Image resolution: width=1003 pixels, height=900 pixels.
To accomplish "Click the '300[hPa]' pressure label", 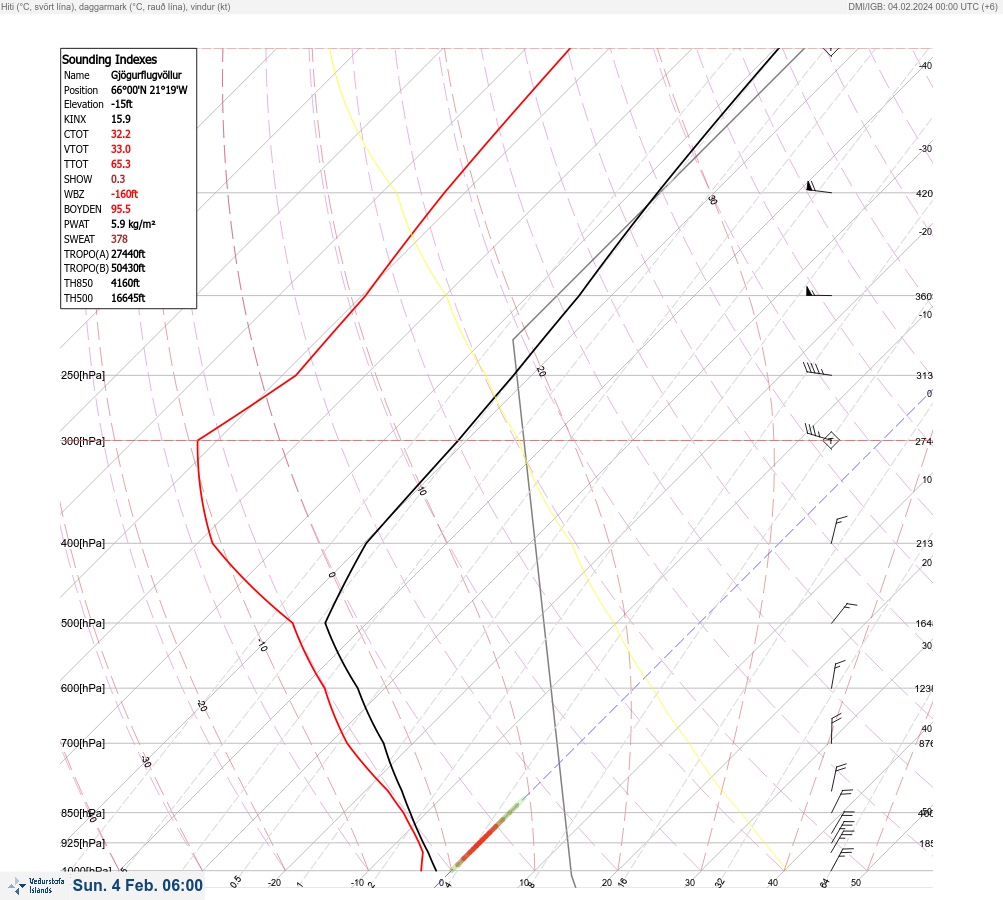I will (x=83, y=441).
